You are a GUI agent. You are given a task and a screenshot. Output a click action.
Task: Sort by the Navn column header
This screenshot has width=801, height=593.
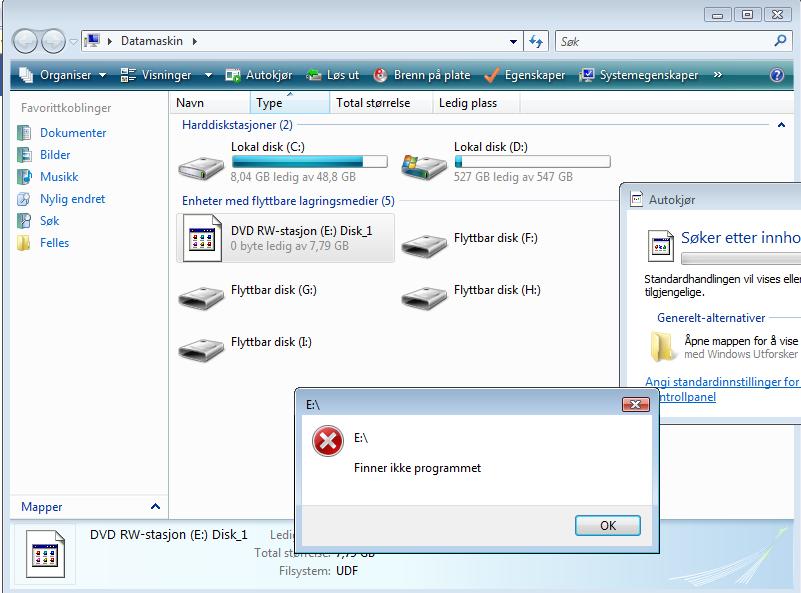point(209,103)
